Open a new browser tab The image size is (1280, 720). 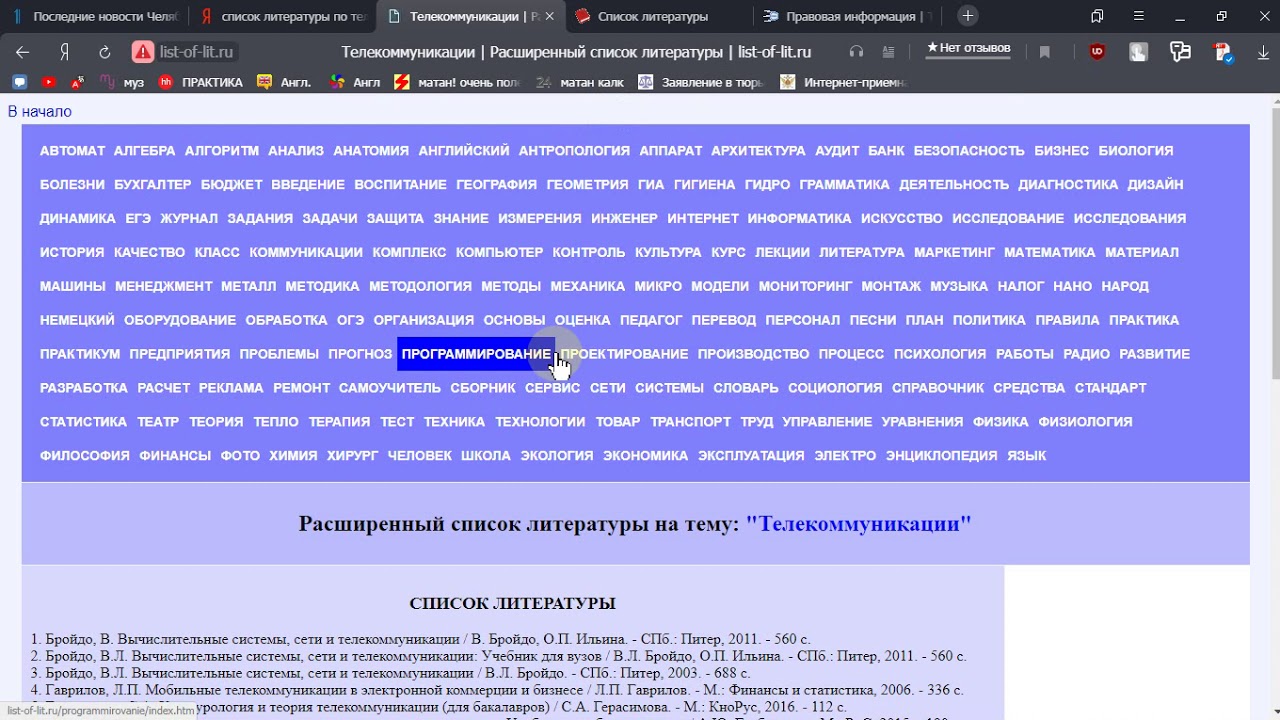coord(967,16)
